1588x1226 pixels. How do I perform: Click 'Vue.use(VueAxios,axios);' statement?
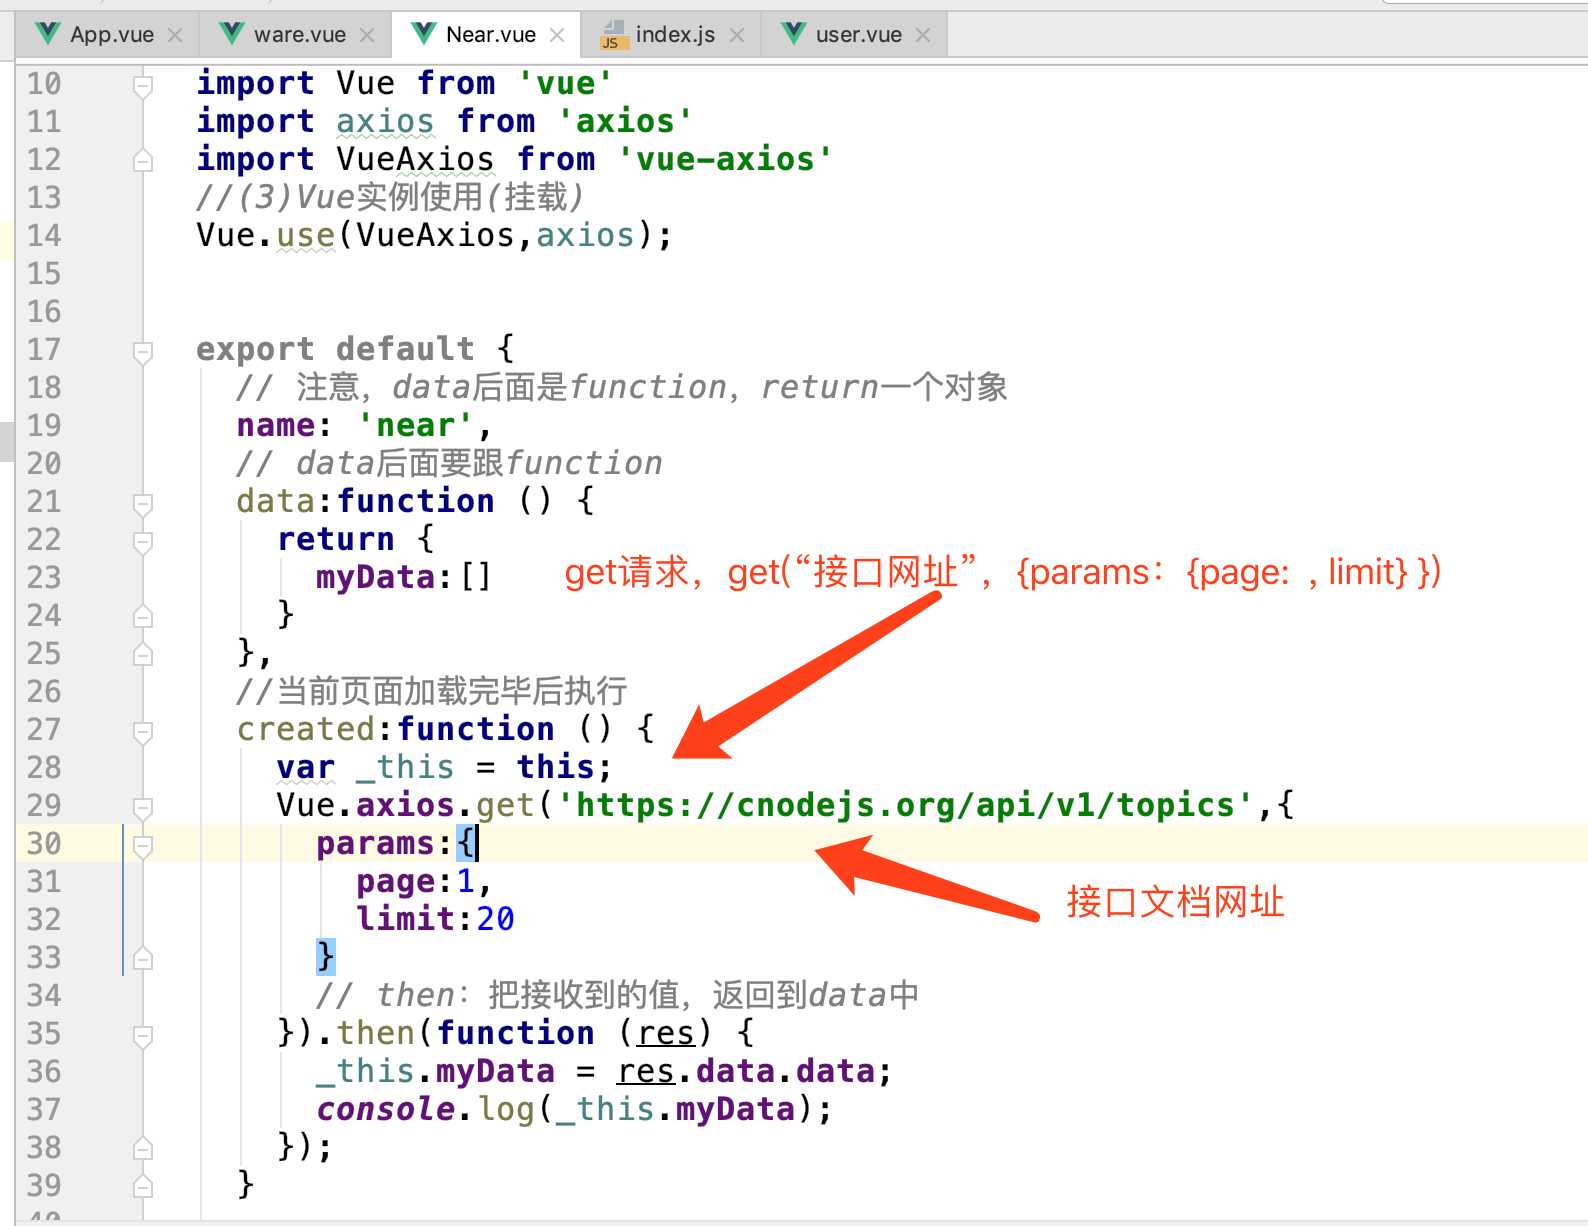(435, 236)
